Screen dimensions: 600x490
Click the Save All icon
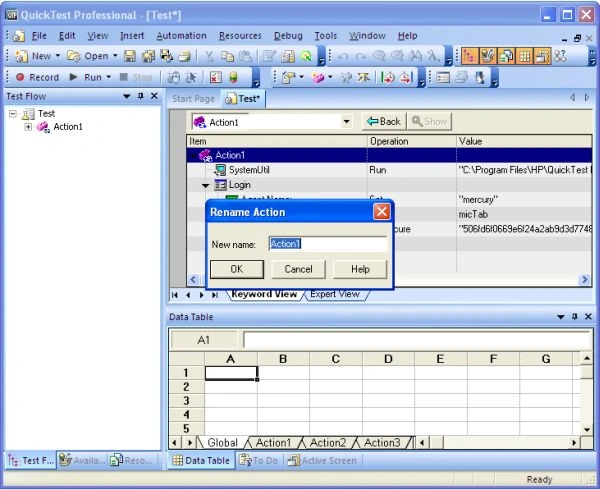(x=148, y=56)
